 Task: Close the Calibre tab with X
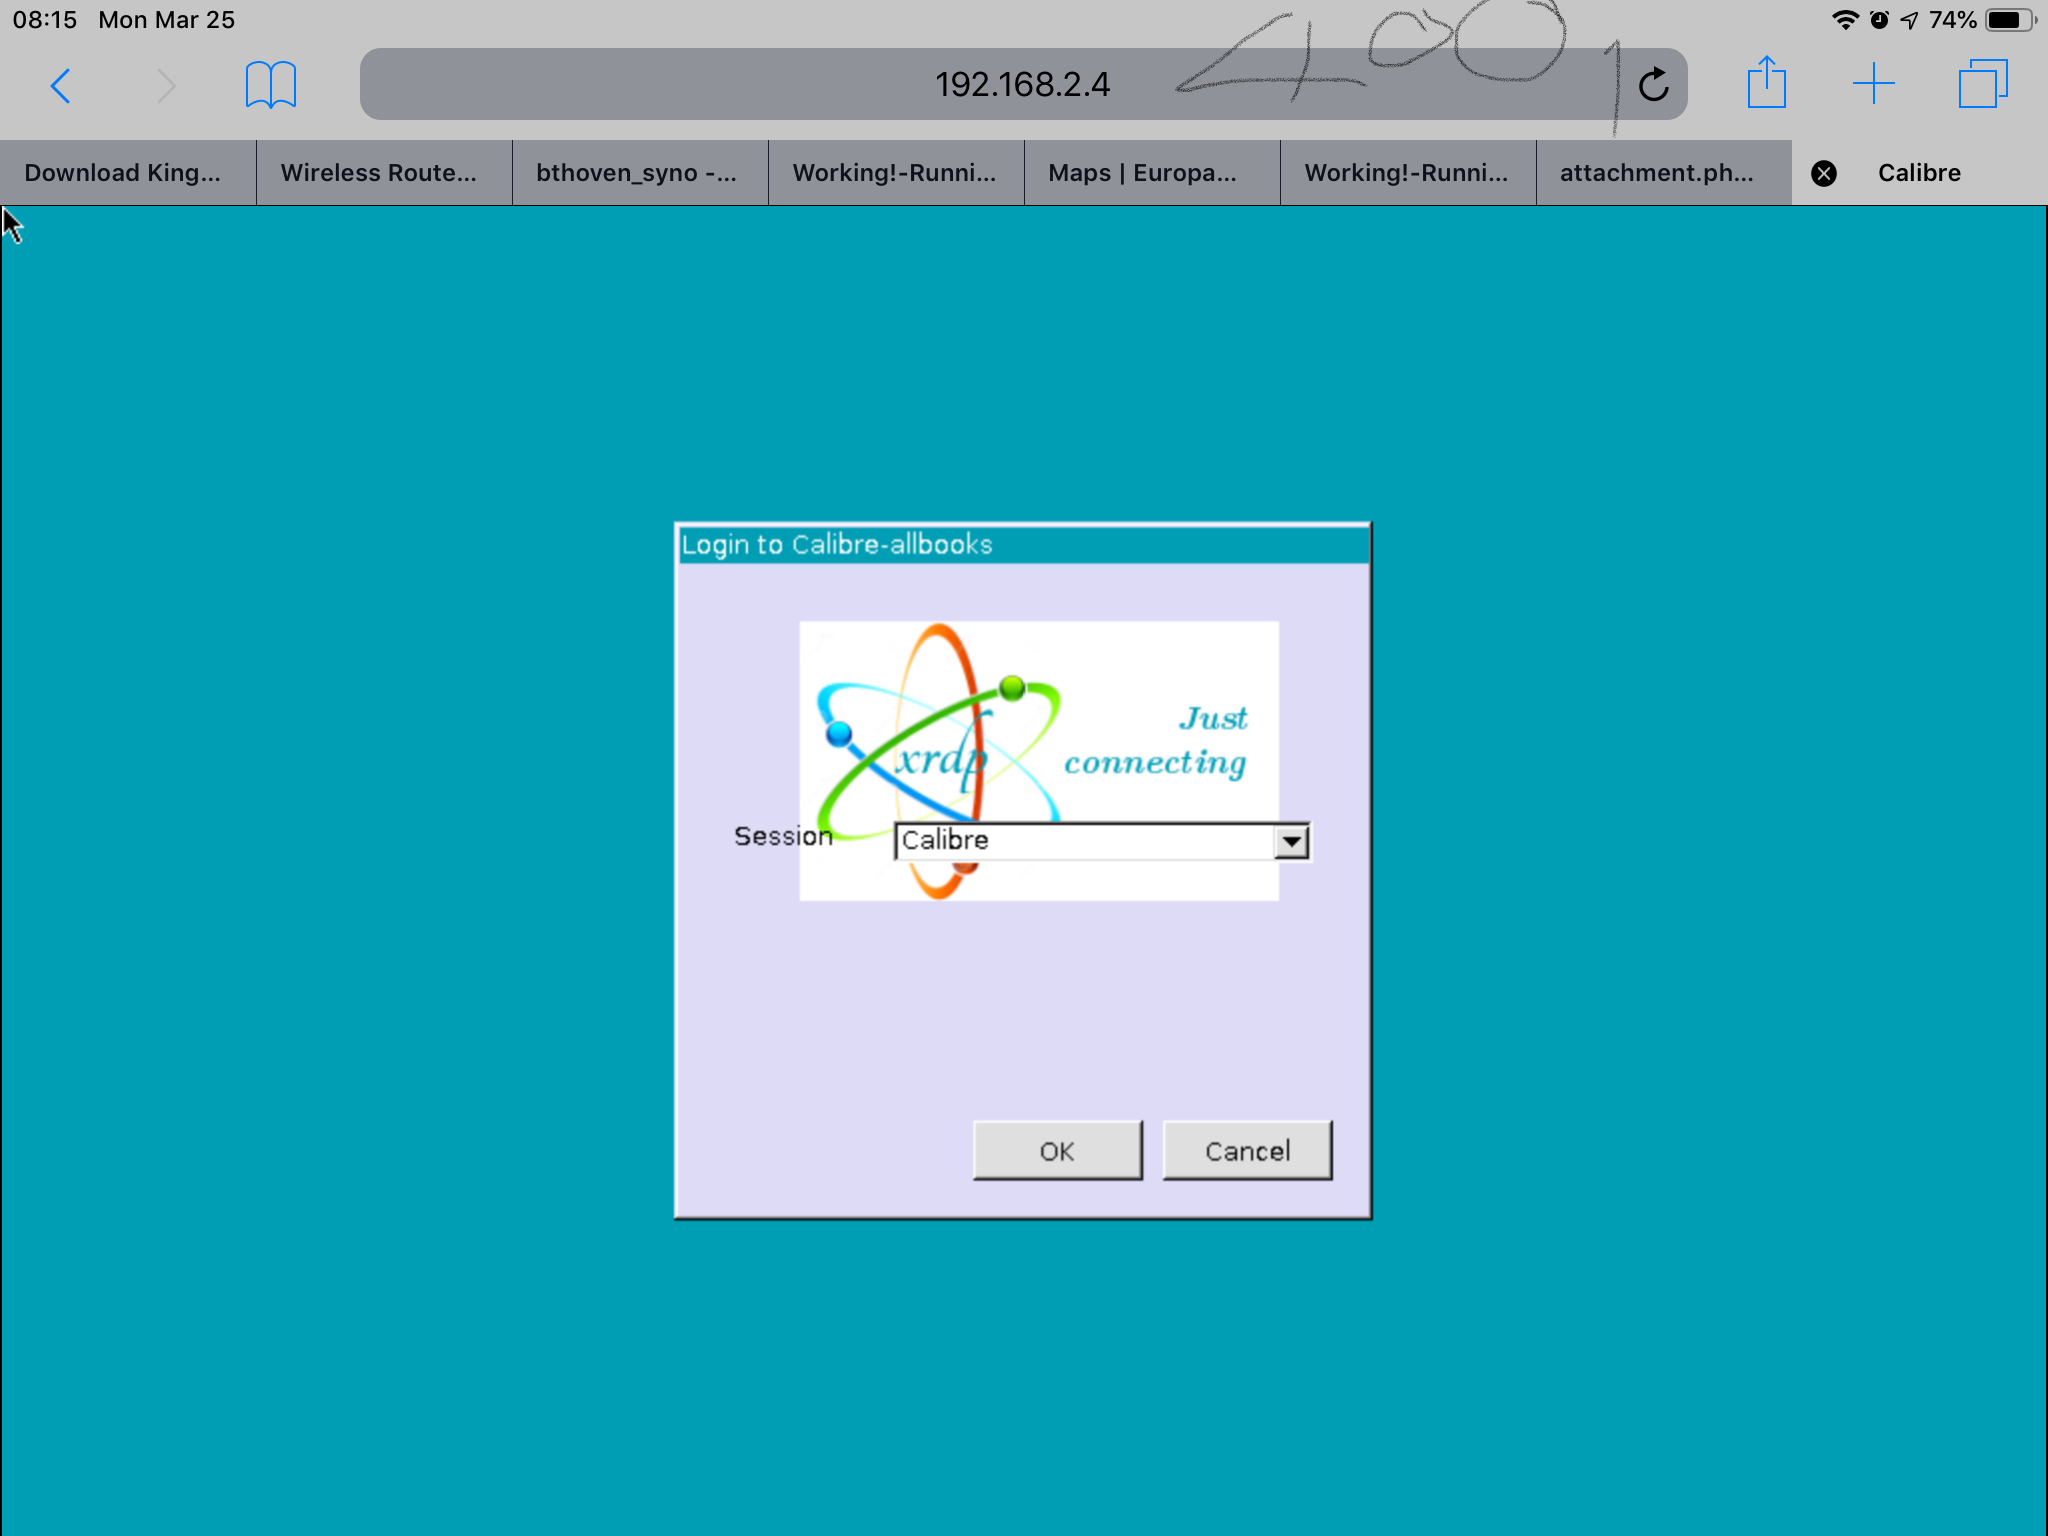click(x=1824, y=174)
